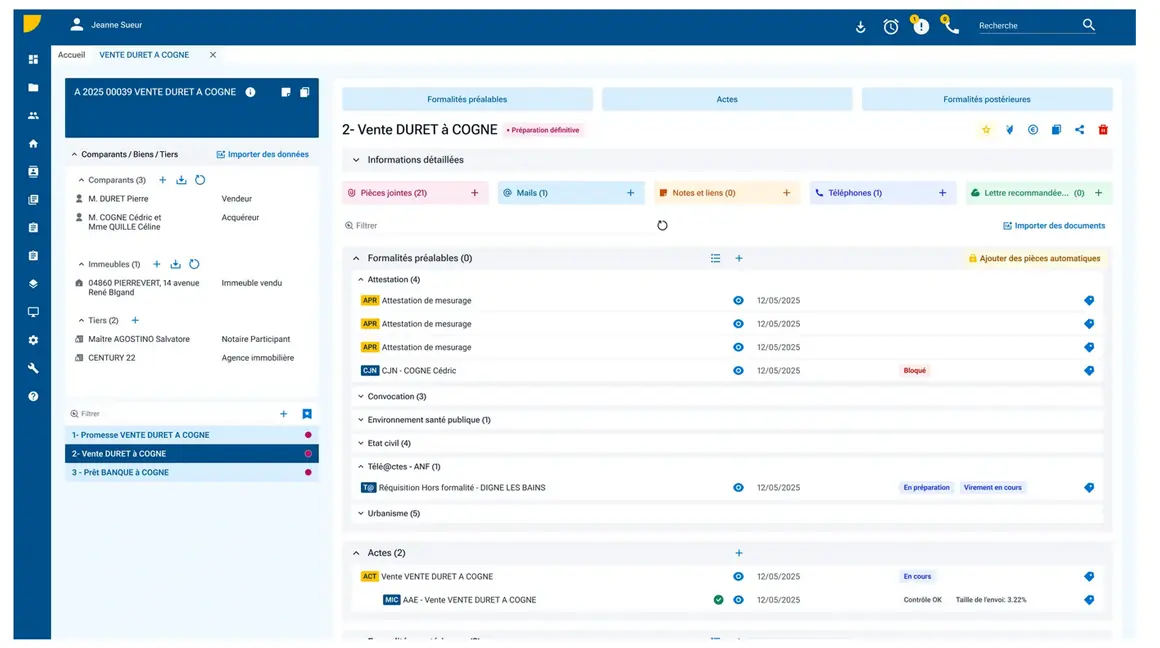Open the euro billing icon

coord(1033,130)
